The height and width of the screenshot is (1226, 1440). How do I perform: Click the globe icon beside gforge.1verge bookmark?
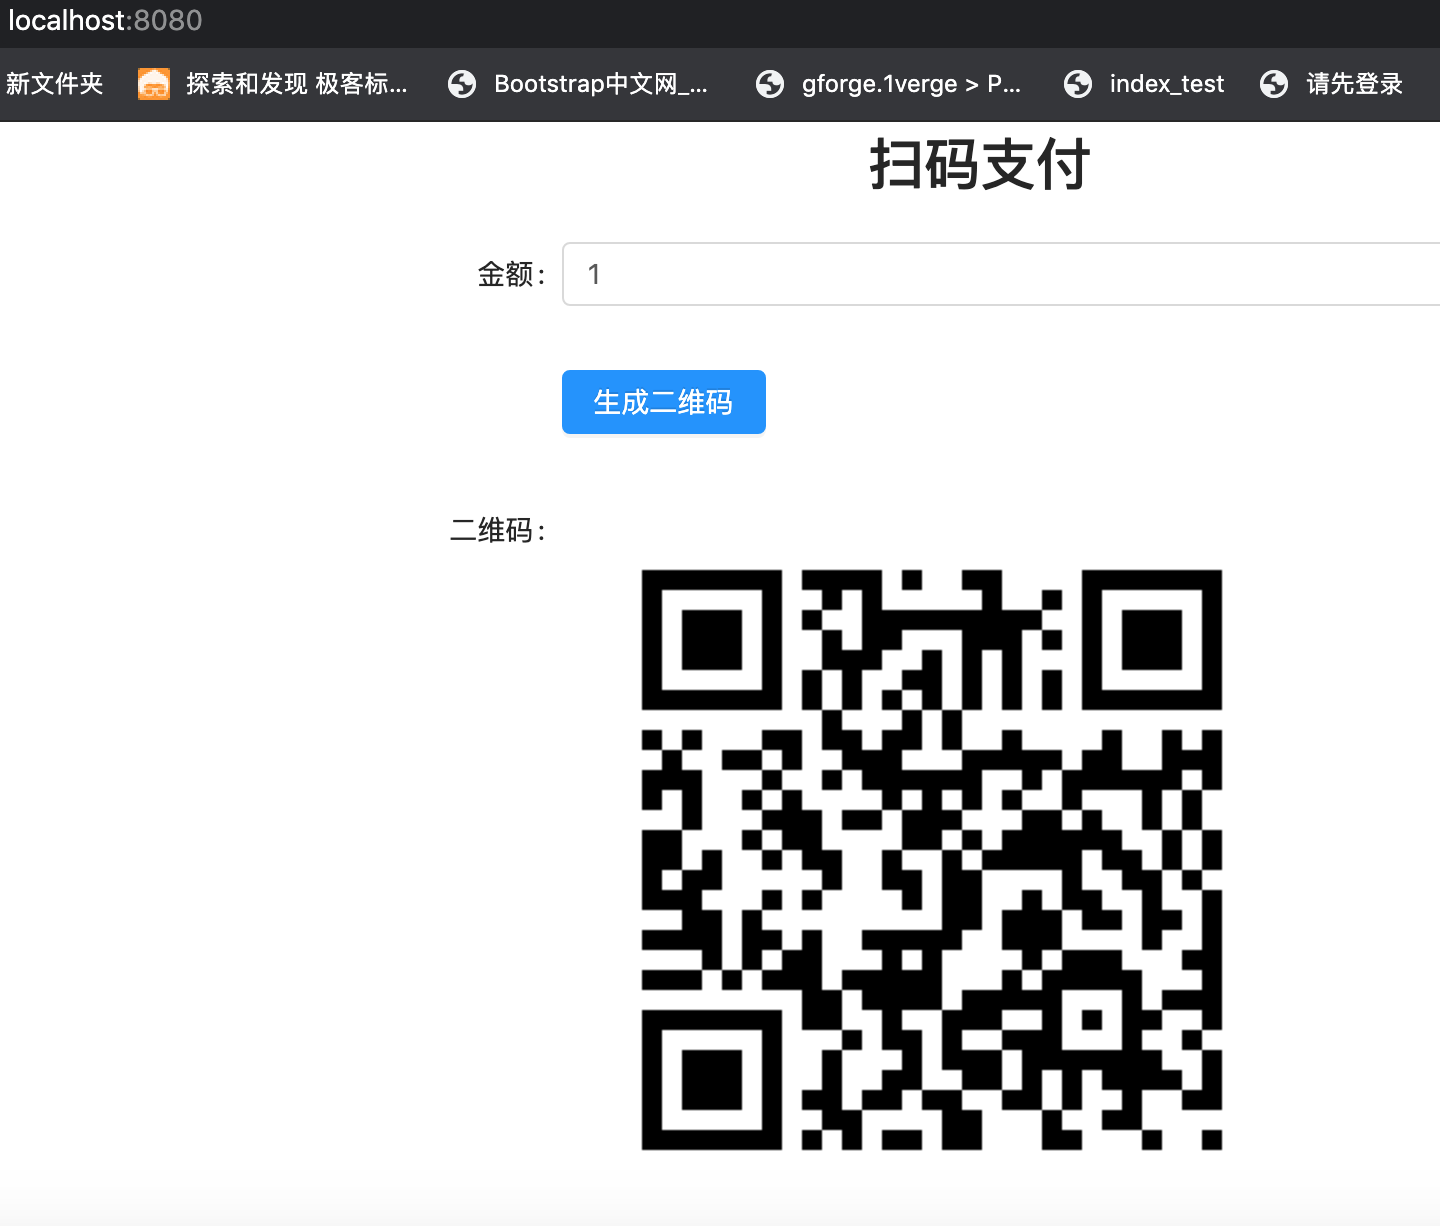770,84
